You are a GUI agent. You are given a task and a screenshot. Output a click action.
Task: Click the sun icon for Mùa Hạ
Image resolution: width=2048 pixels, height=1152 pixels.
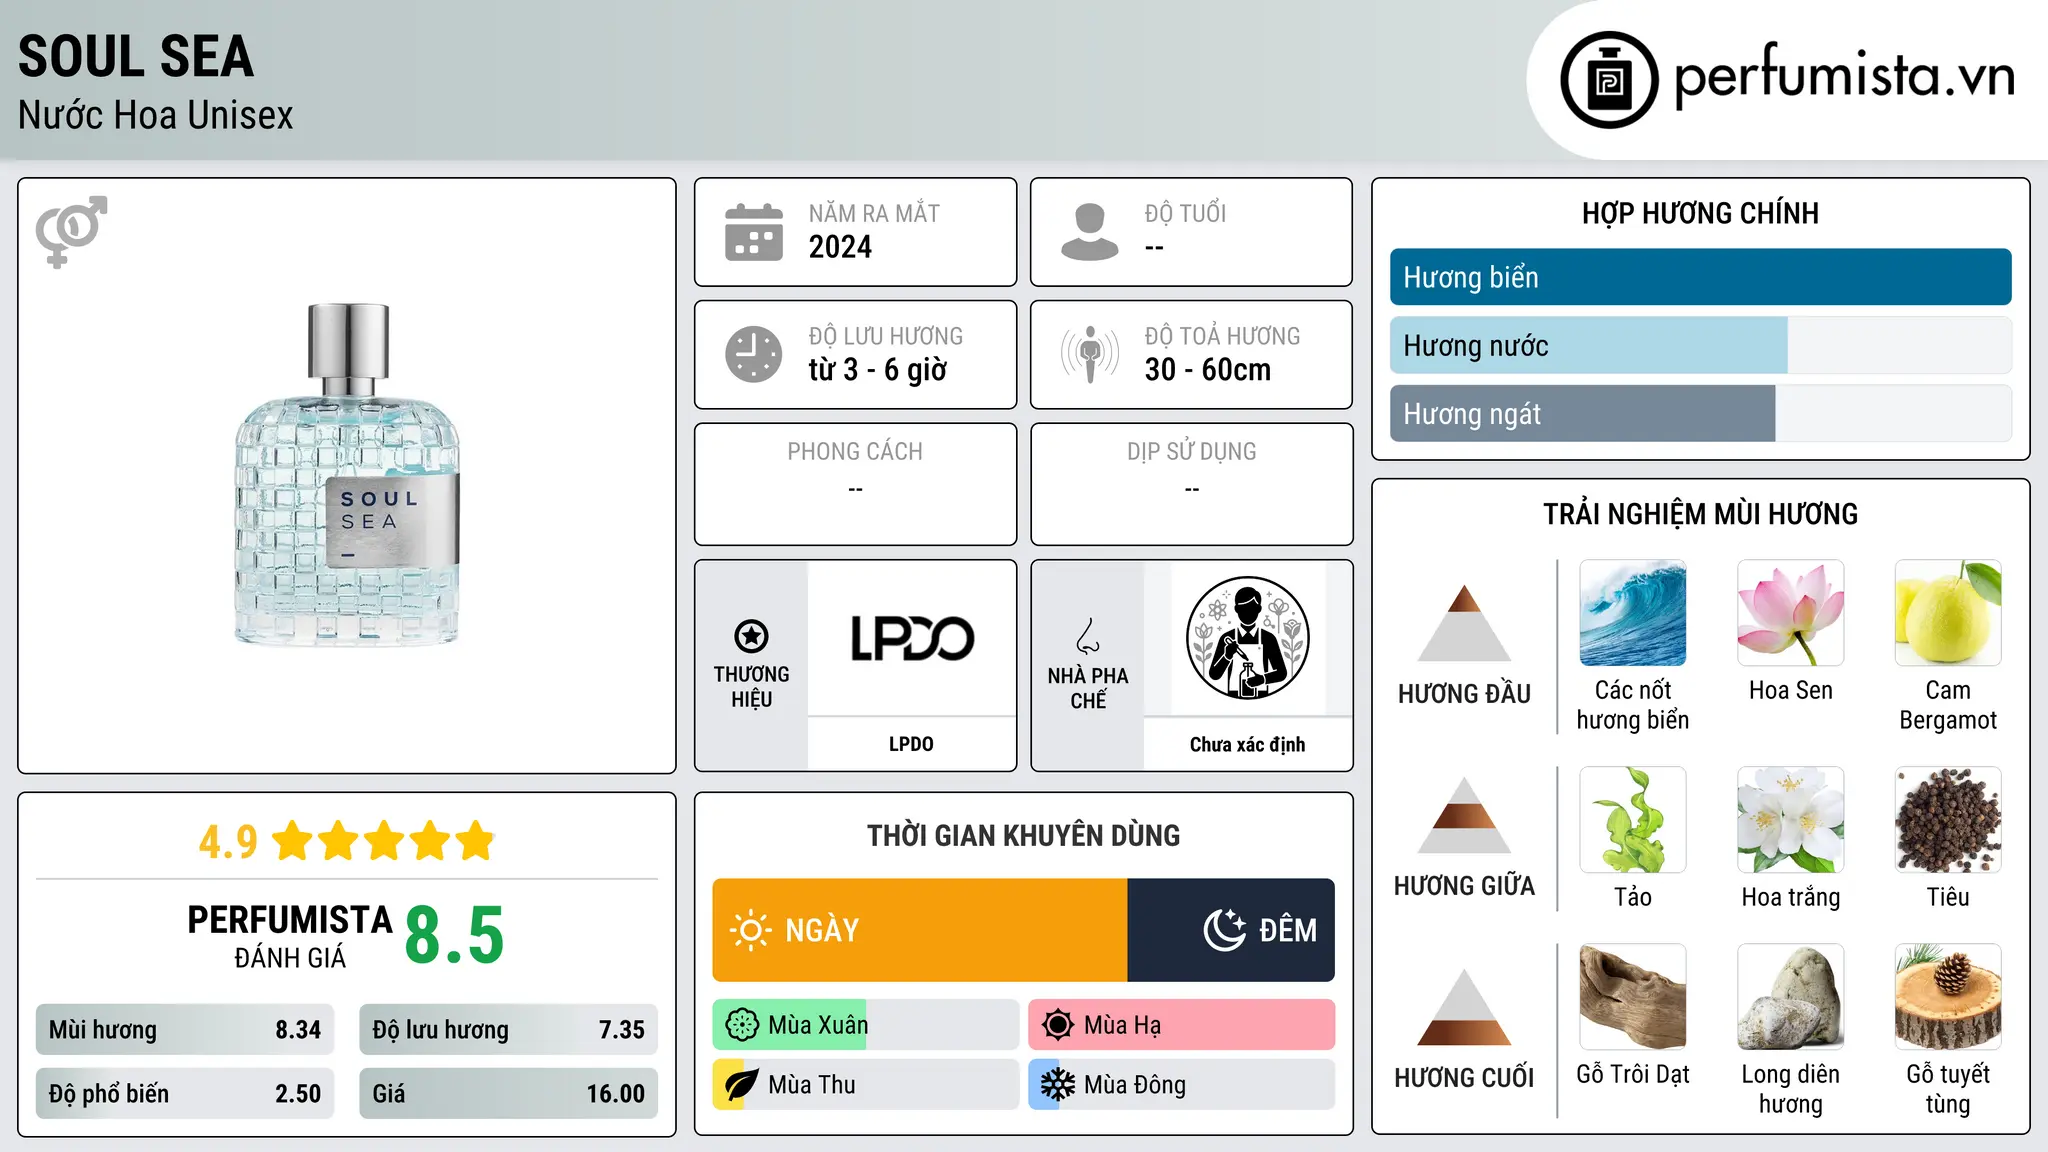pyautogui.click(x=1057, y=1025)
